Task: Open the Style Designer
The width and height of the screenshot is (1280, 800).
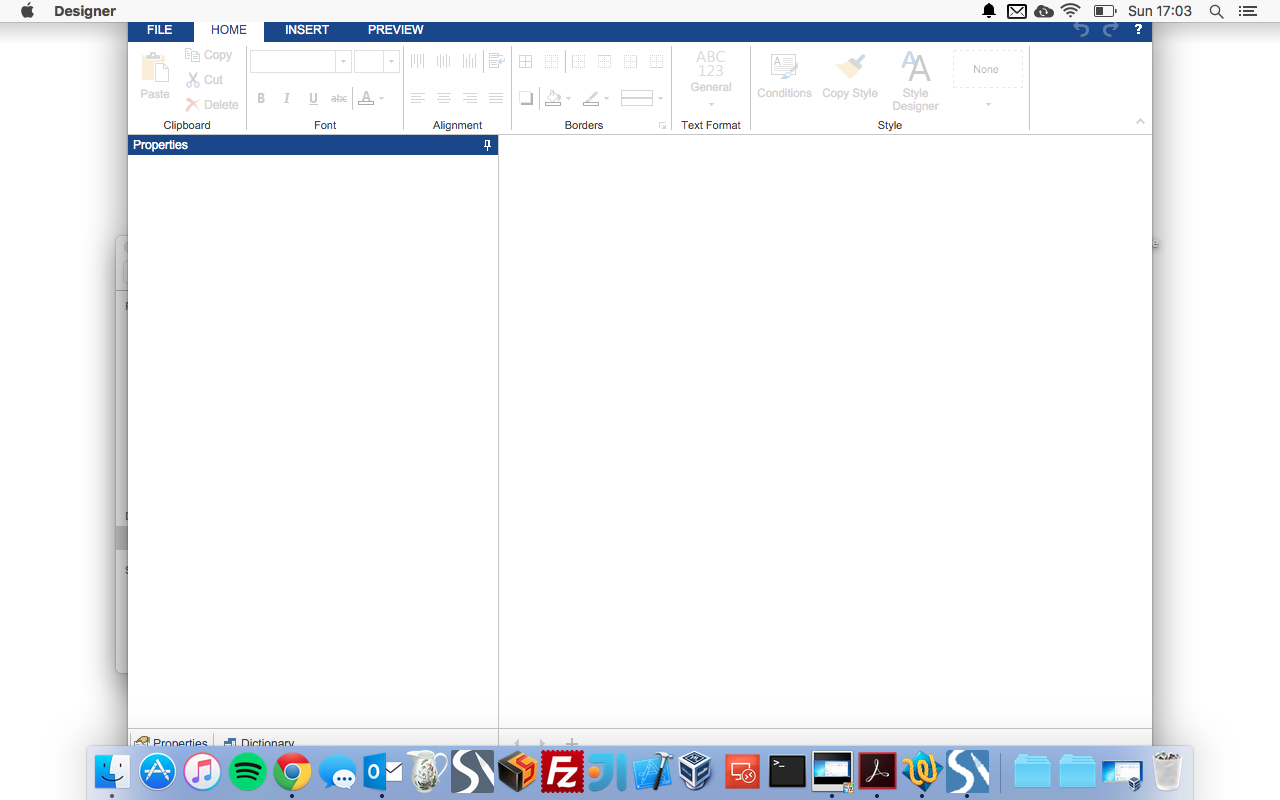Action: (916, 81)
